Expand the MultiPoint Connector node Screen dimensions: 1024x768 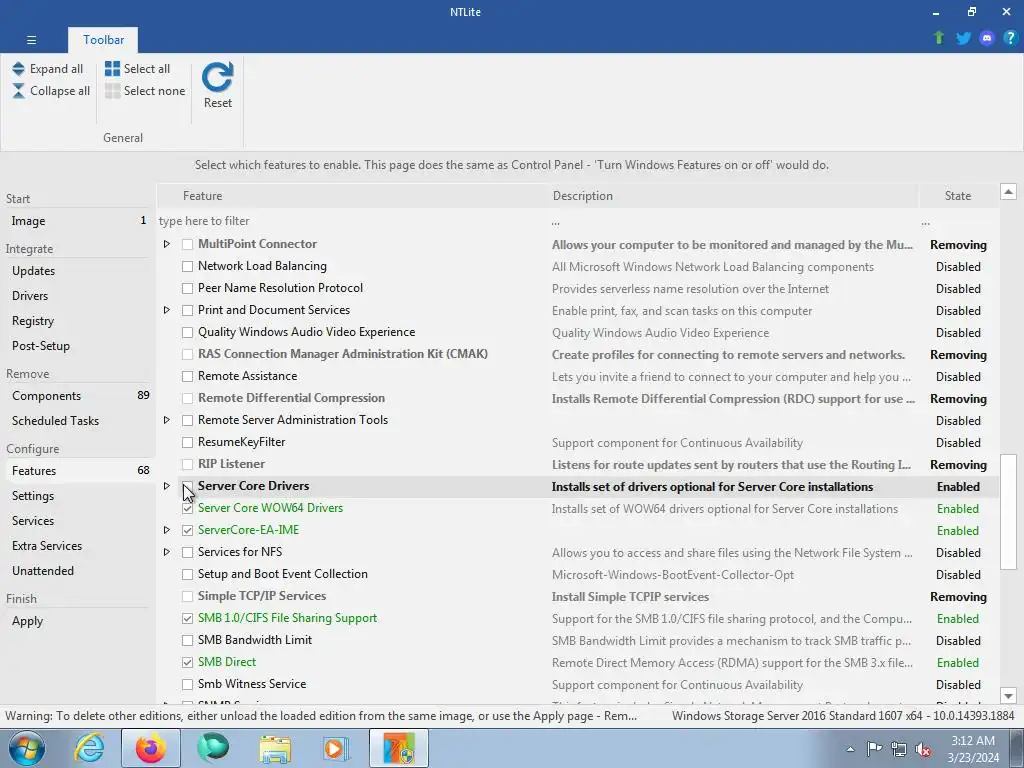(x=167, y=244)
